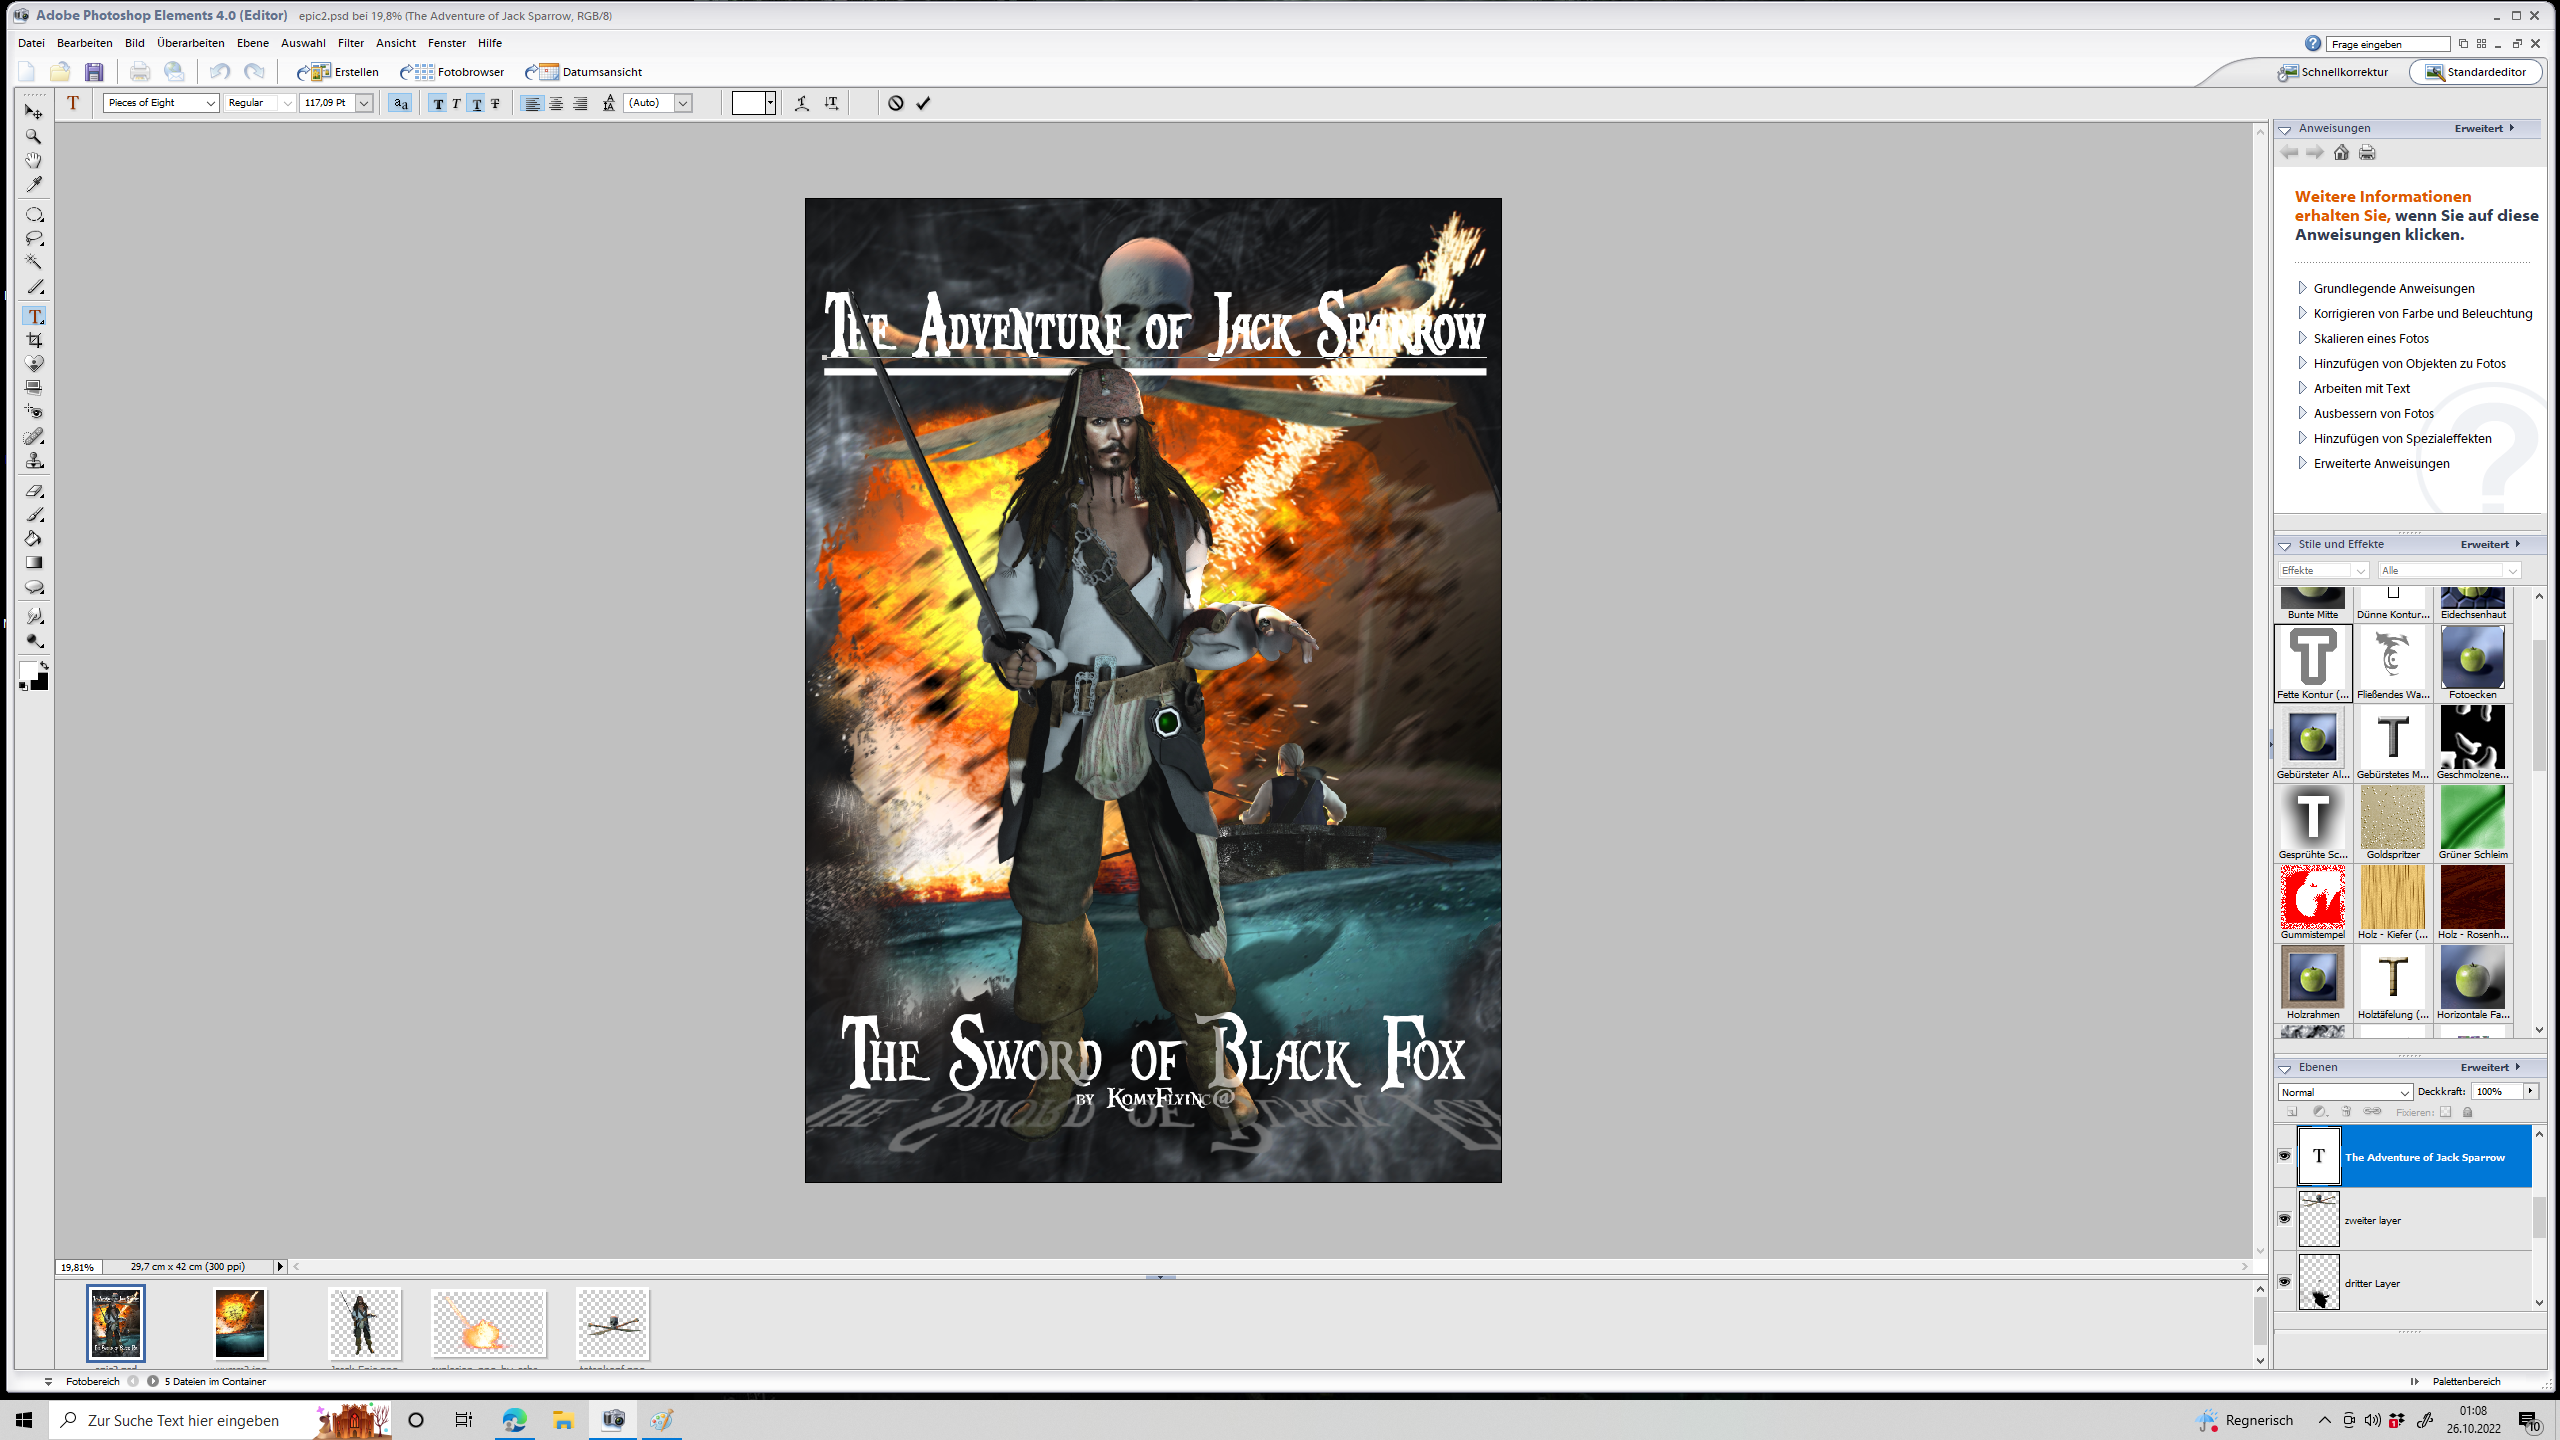Switch to Schnellkorrektur mode
Image resolution: width=2560 pixels, height=1440 pixels.
coord(2333,72)
